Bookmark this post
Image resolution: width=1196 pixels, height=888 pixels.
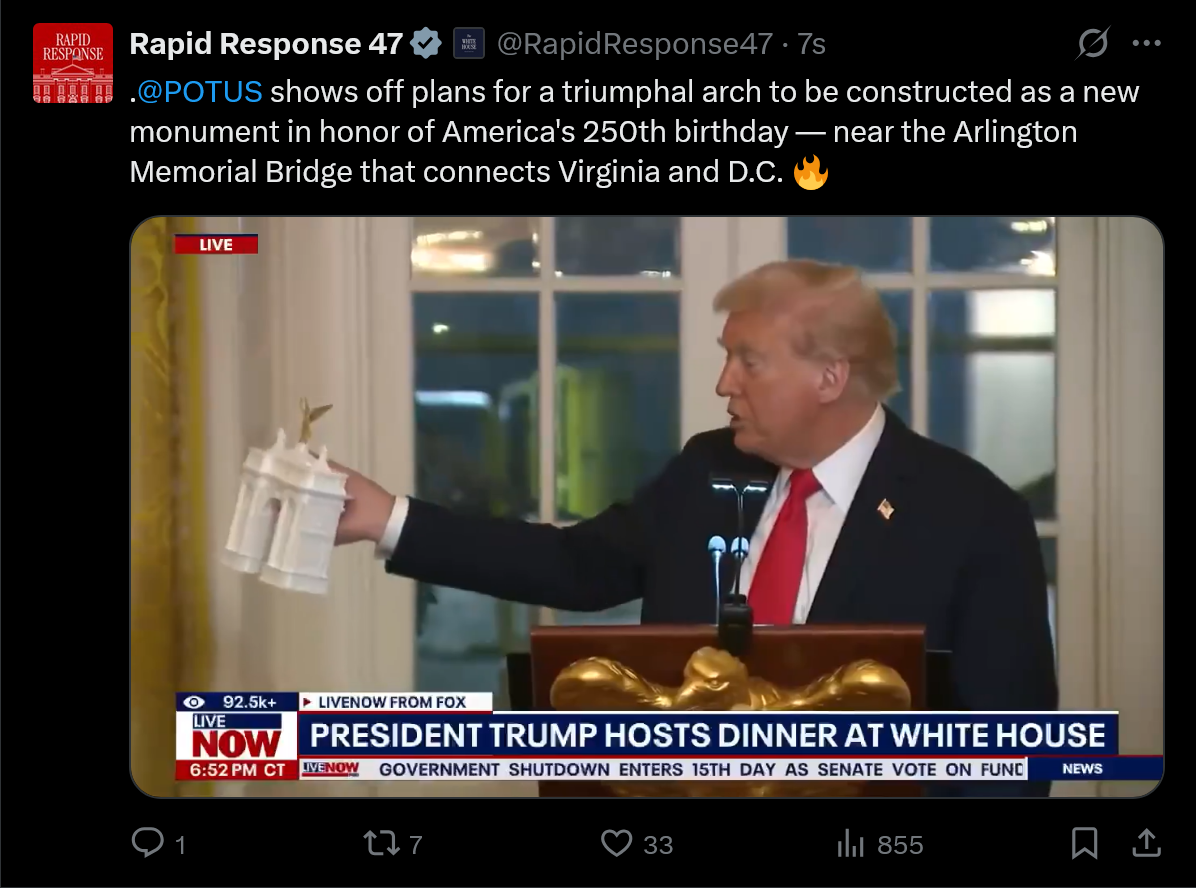tap(1085, 843)
